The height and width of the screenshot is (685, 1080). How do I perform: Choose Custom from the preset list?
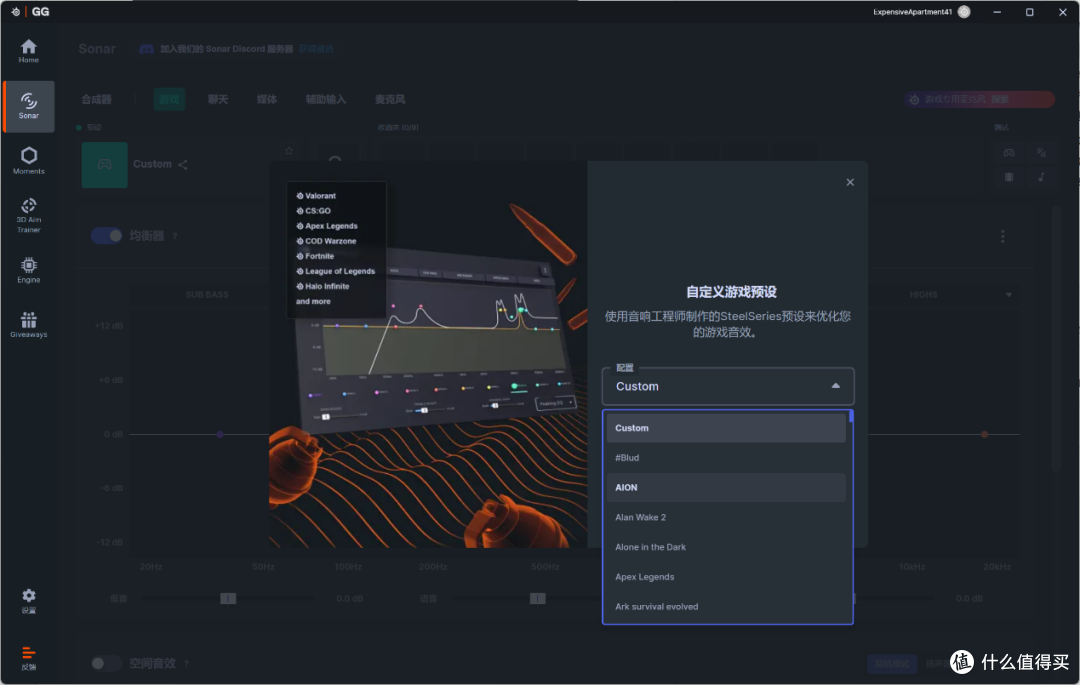(x=726, y=428)
